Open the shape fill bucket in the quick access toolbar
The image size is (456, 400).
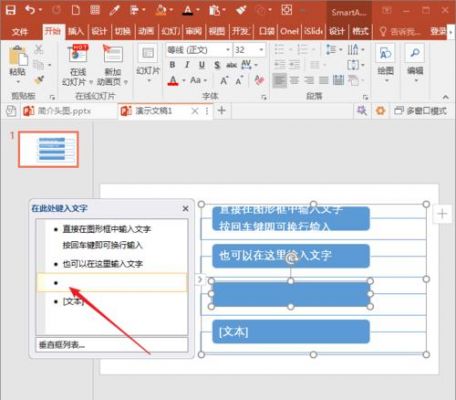tap(161, 10)
